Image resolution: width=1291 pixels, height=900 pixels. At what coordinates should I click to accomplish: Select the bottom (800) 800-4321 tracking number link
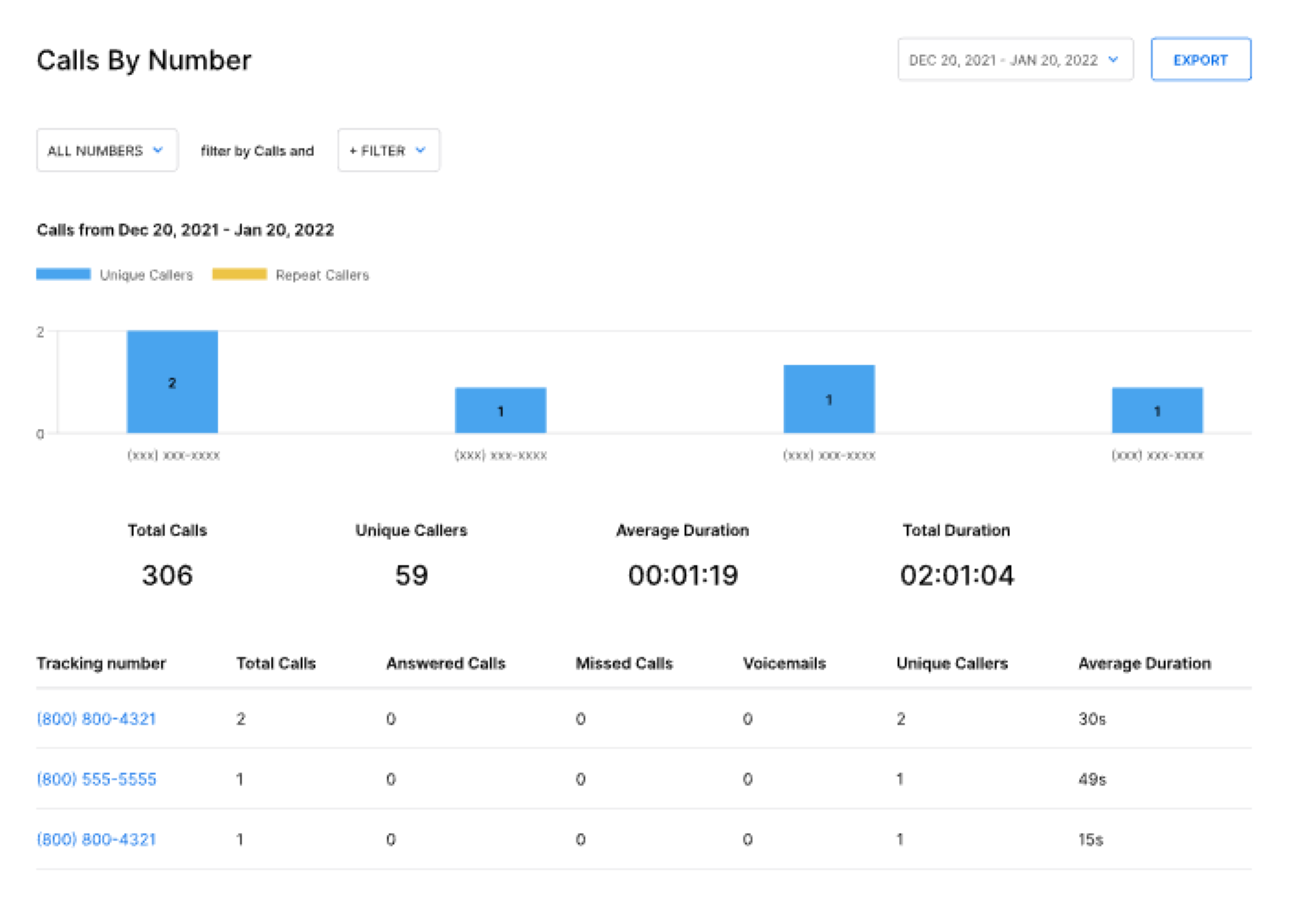tap(95, 839)
